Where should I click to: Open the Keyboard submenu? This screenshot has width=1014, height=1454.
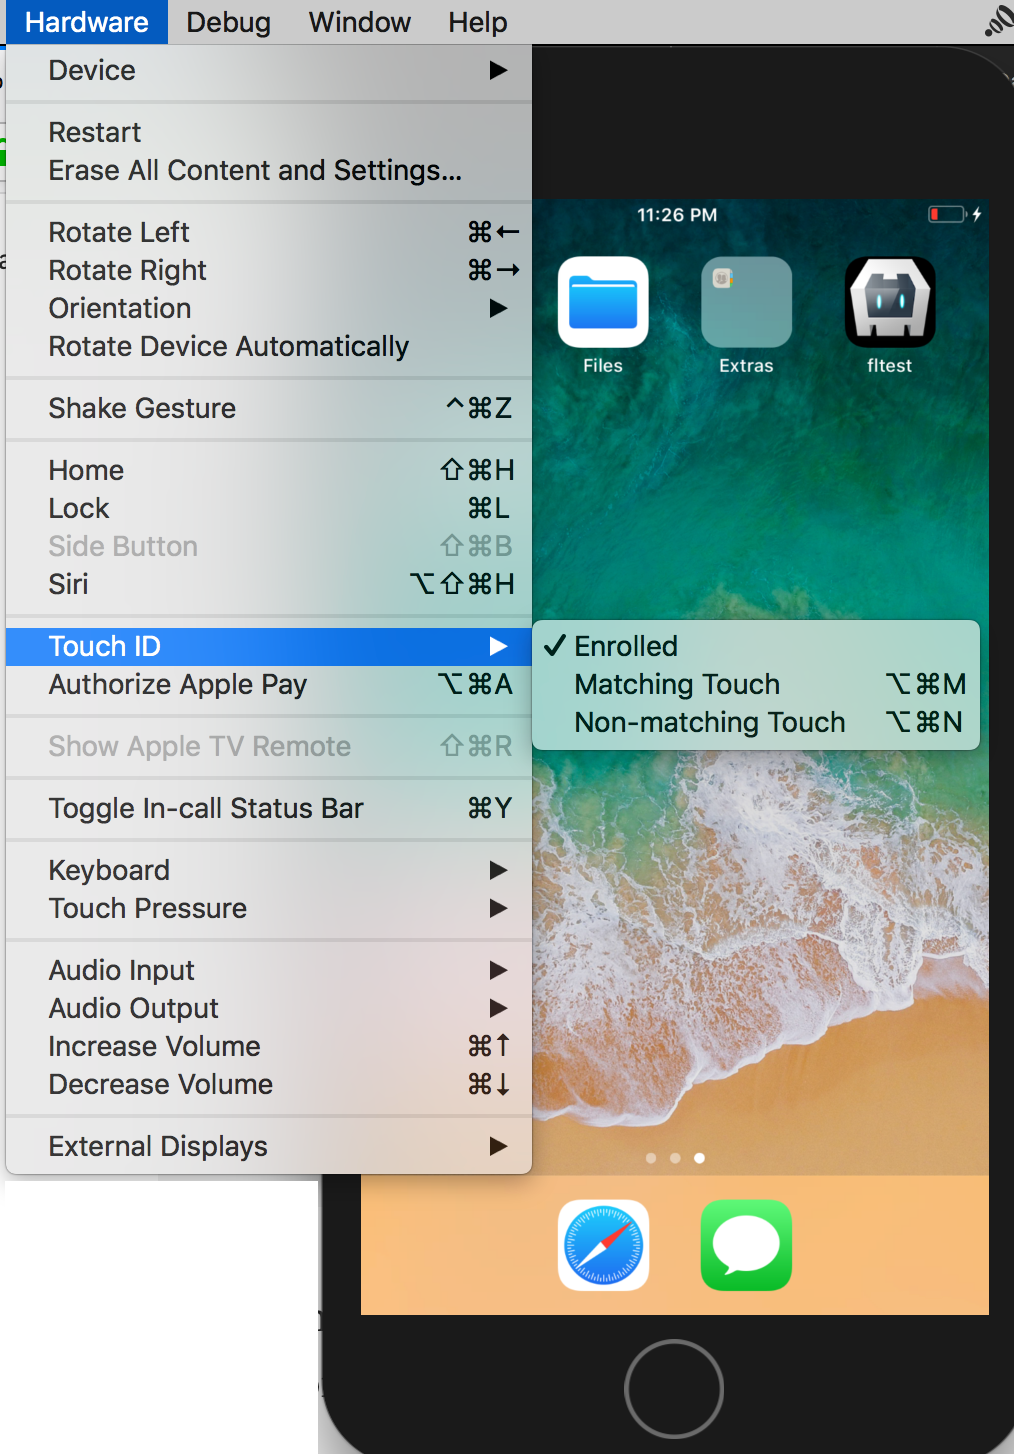click(x=109, y=870)
